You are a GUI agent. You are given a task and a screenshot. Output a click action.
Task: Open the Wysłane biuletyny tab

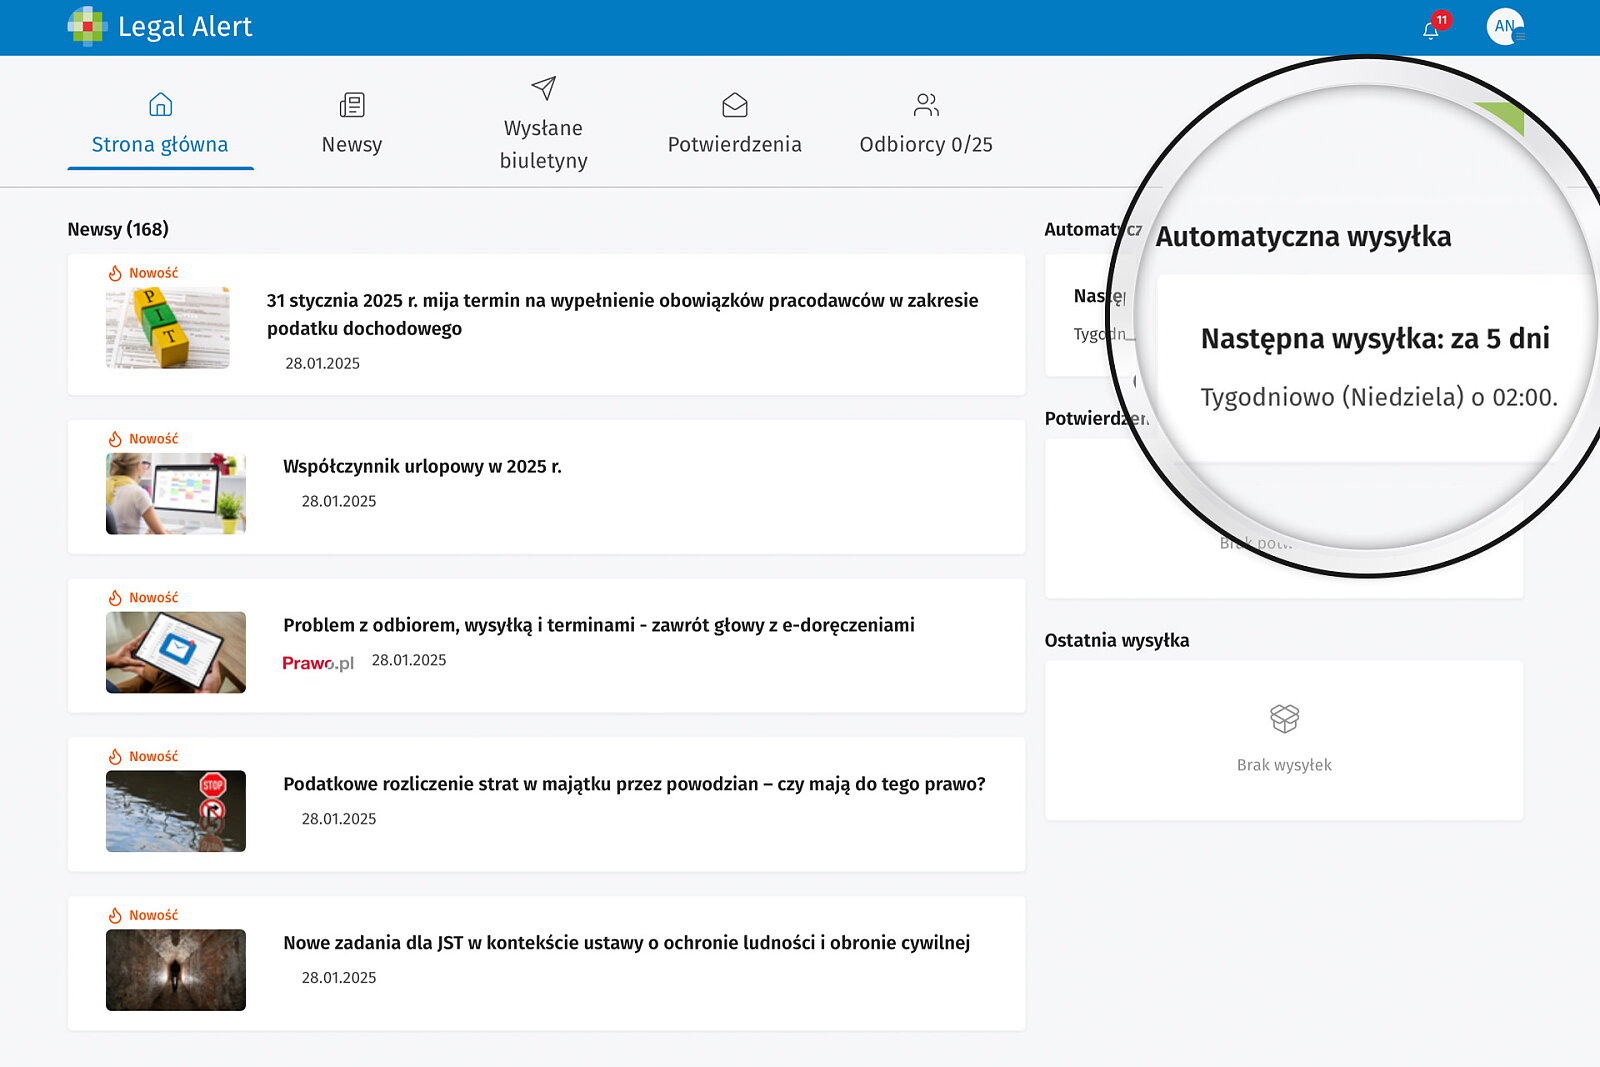click(543, 145)
